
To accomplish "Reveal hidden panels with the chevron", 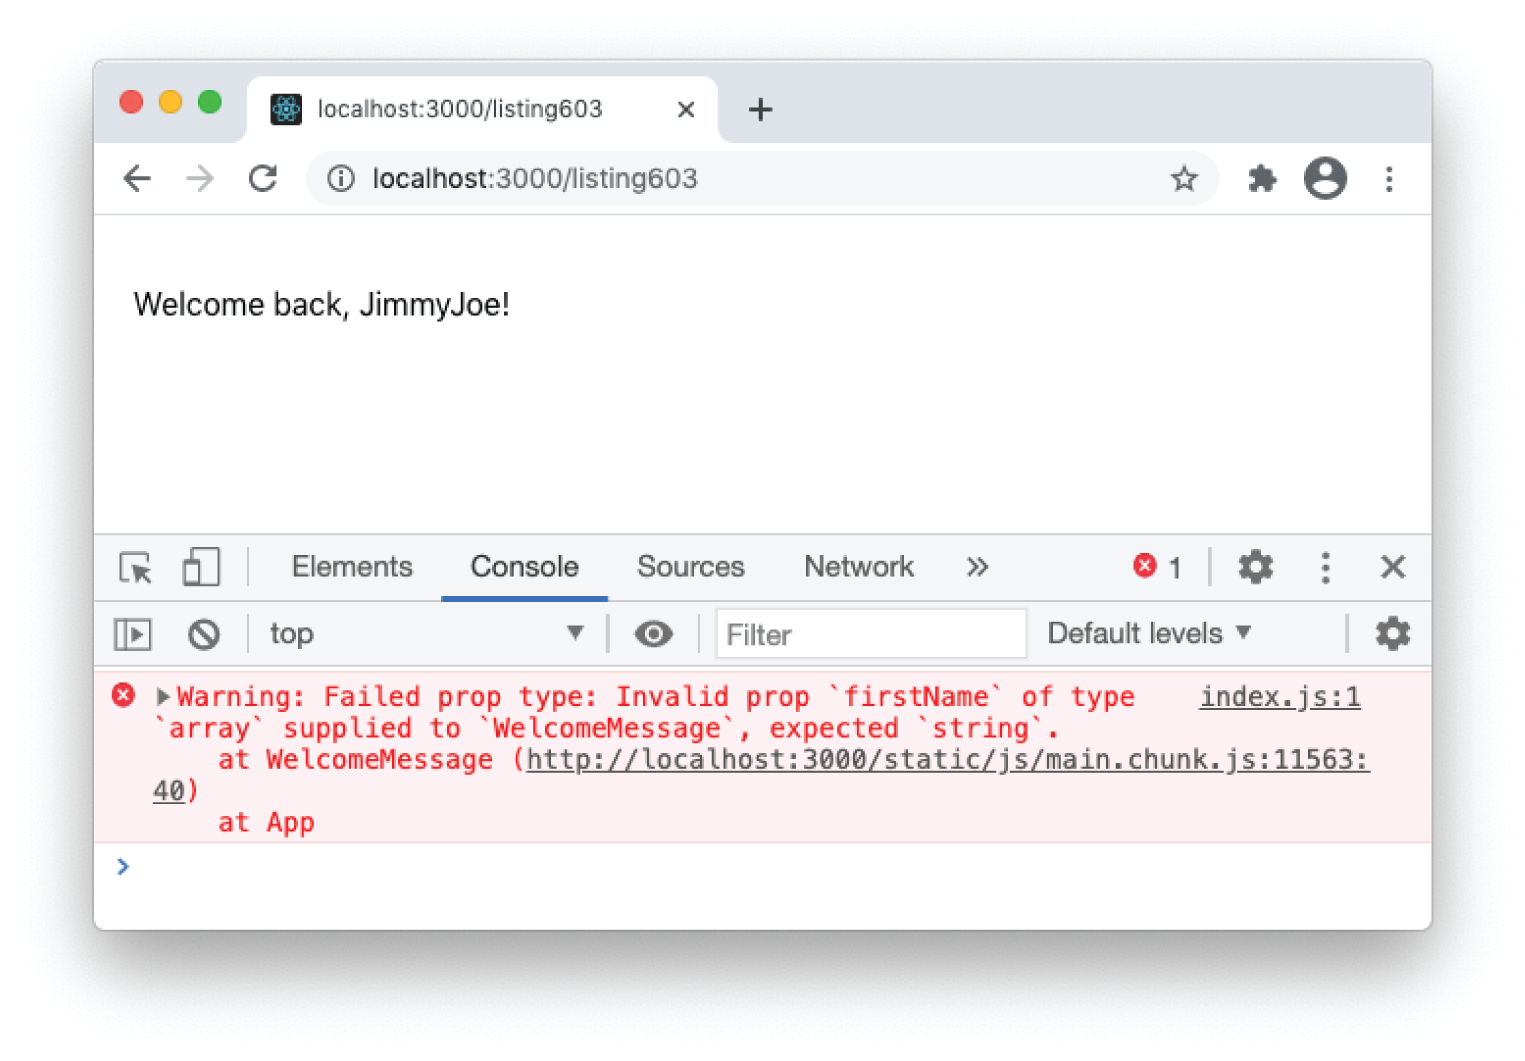I will (x=977, y=566).
